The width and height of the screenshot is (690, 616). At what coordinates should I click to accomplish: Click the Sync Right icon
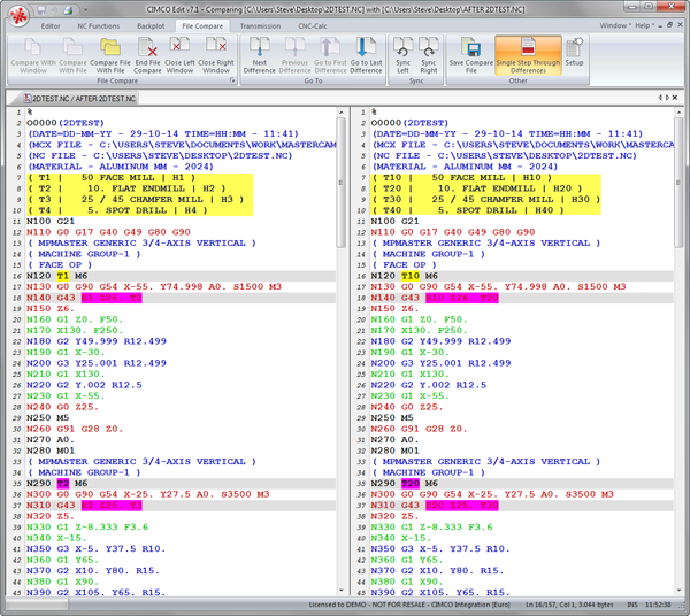pos(429,55)
